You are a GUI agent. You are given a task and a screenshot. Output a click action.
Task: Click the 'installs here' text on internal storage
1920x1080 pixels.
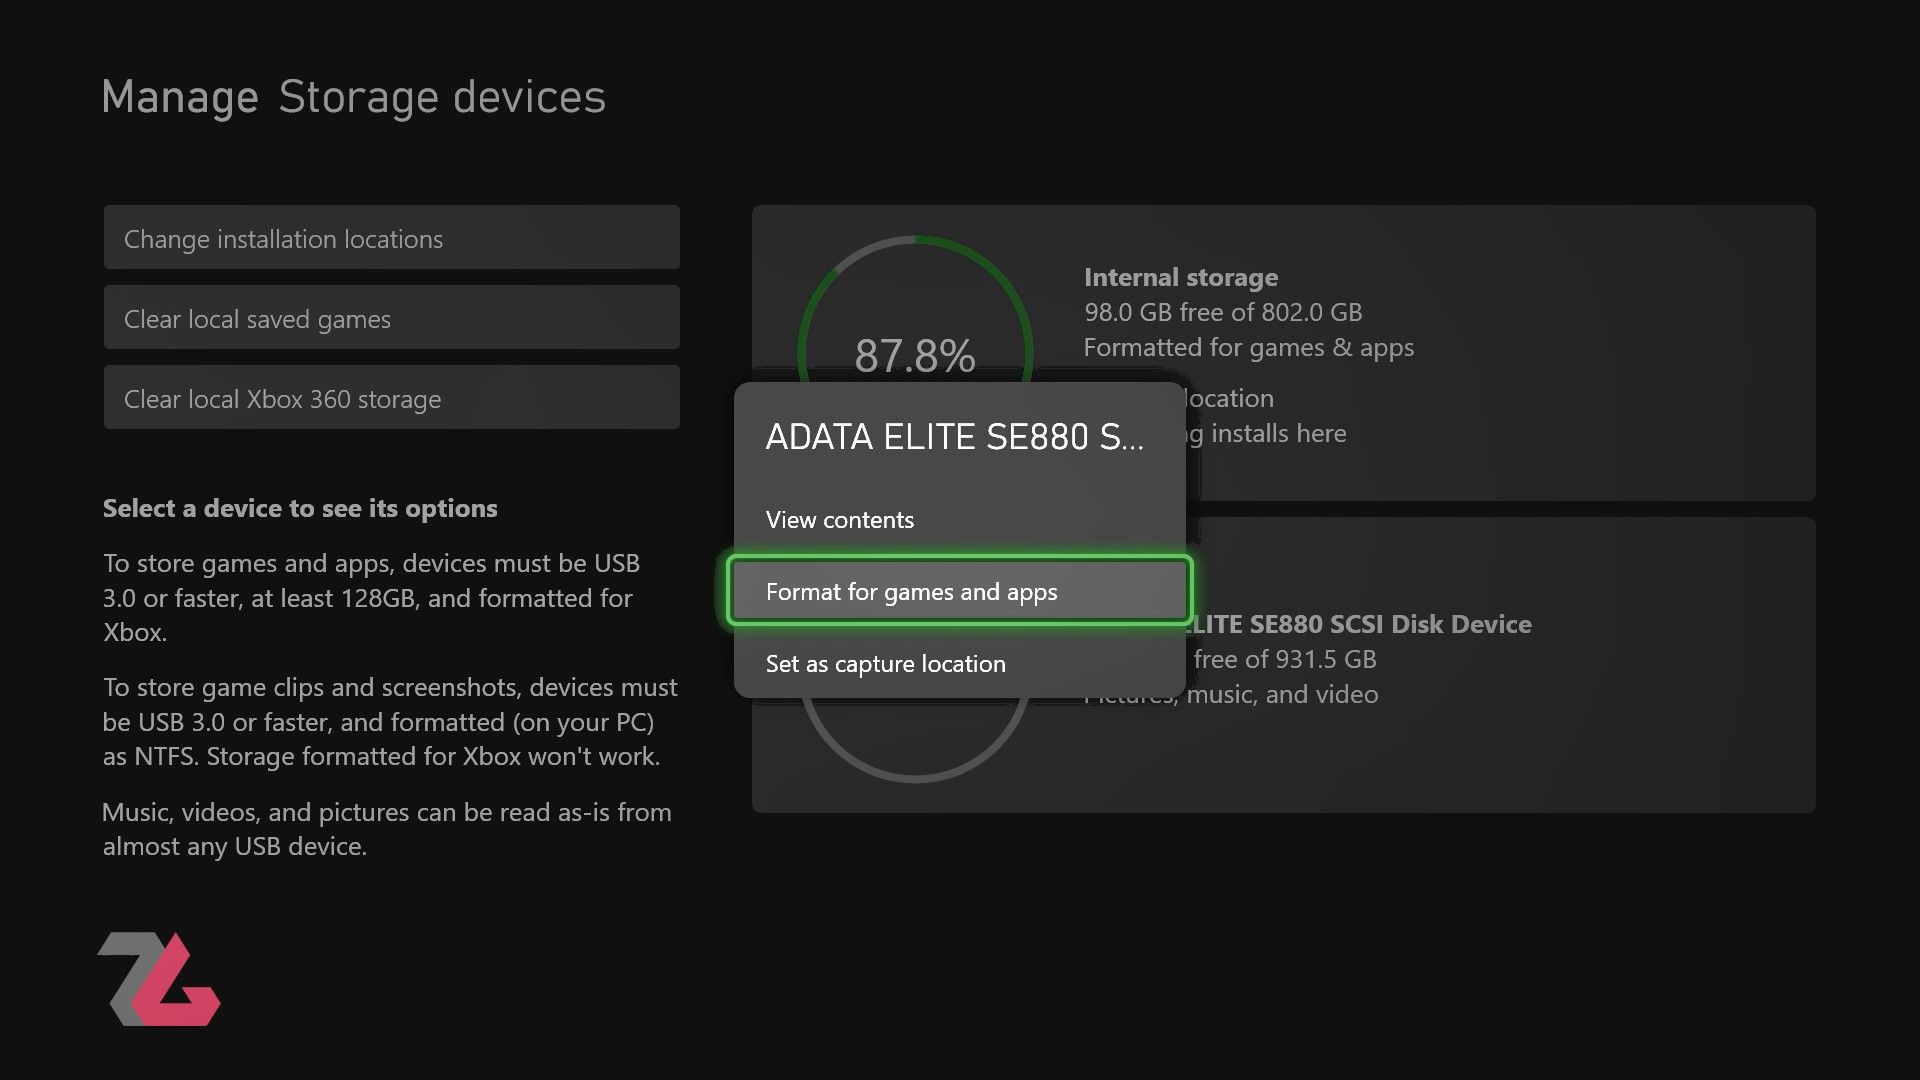(1278, 433)
